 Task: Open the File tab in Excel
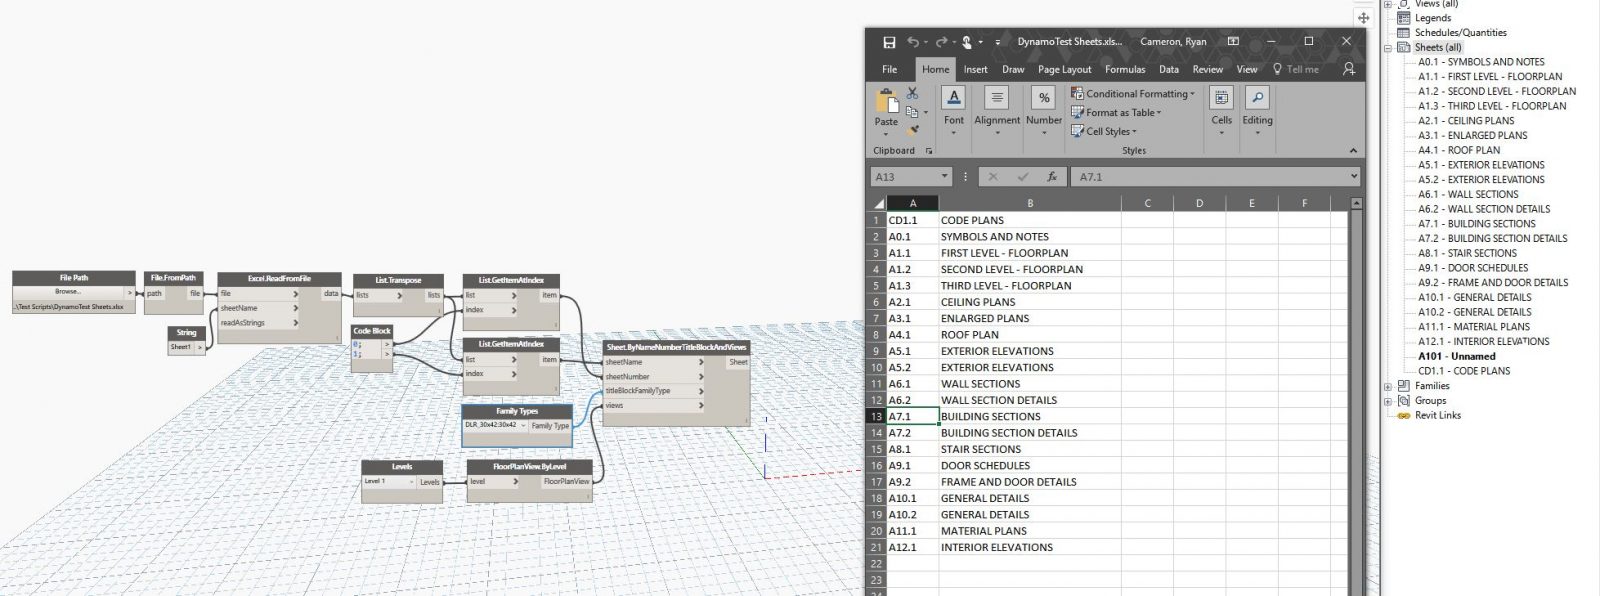coord(889,69)
